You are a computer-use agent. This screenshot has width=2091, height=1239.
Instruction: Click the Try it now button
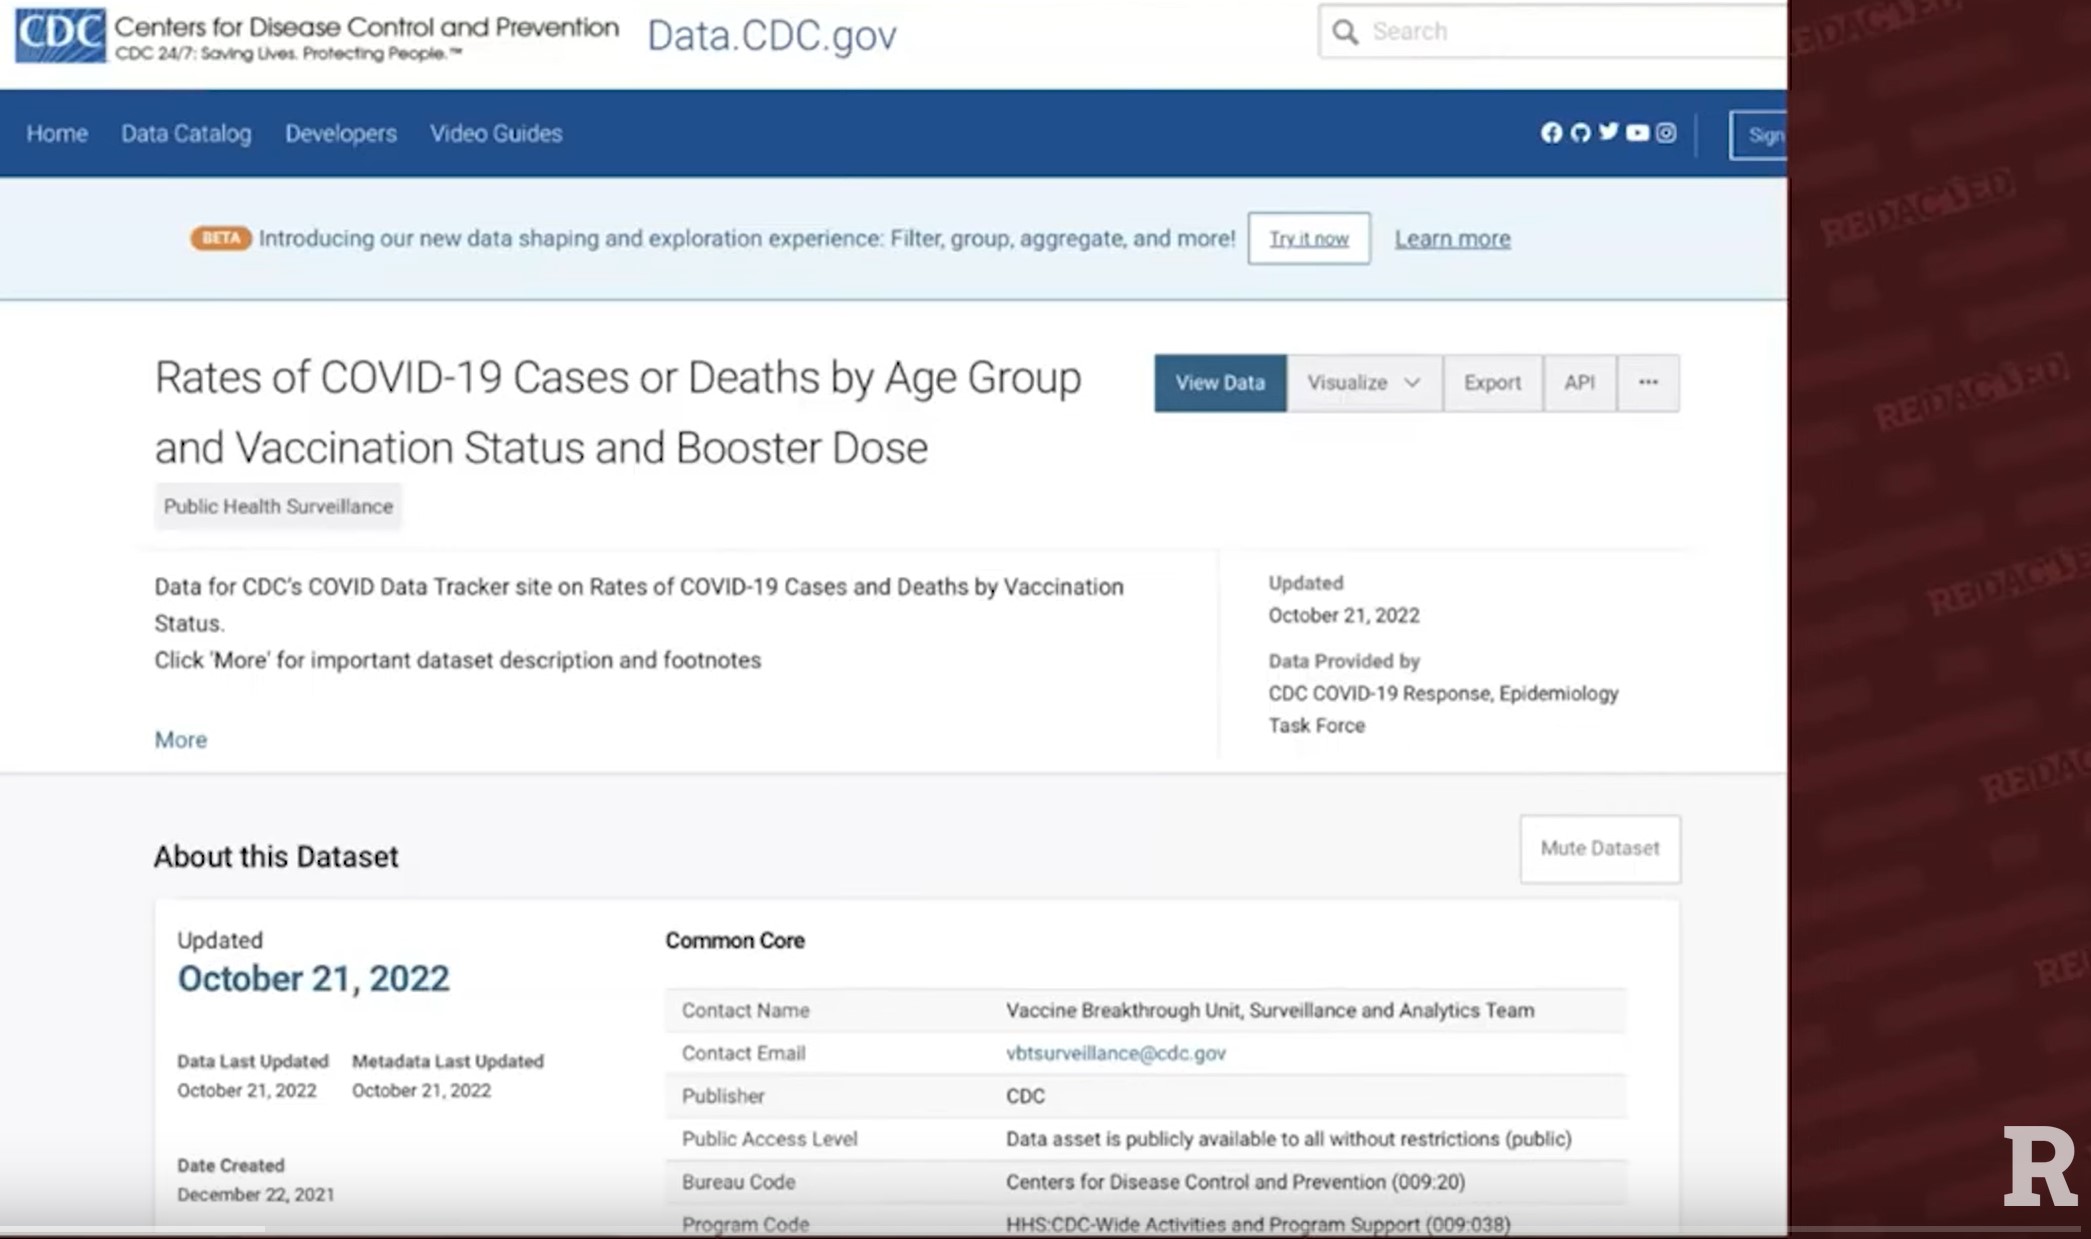point(1309,239)
